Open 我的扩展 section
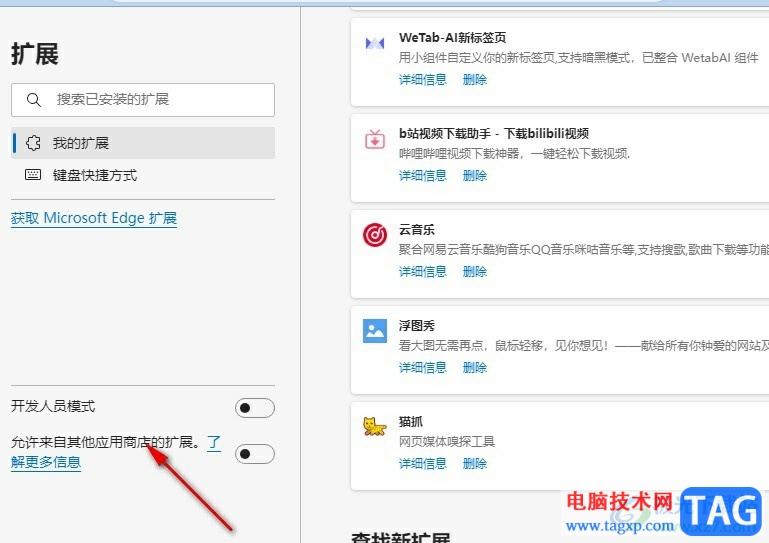 pyautogui.click(x=143, y=143)
